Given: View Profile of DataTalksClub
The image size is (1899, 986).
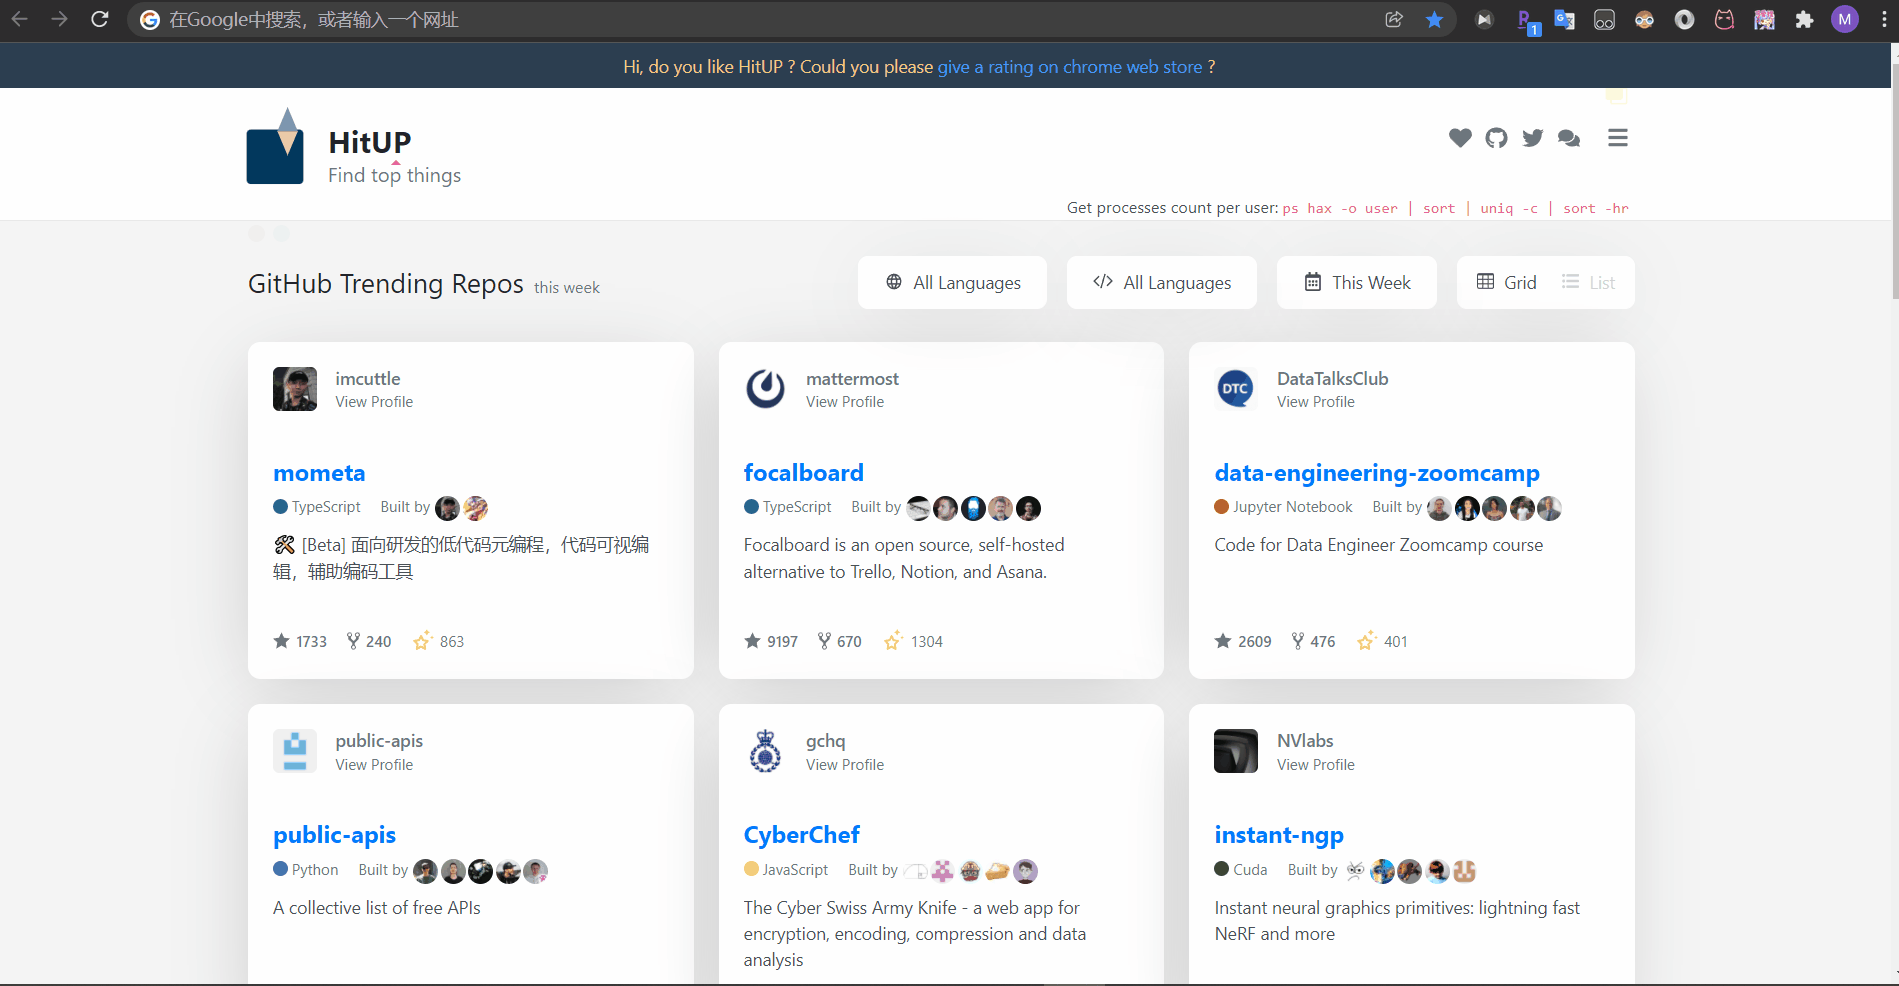Looking at the screenshot, I should pyautogui.click(x=1316, y=402).
